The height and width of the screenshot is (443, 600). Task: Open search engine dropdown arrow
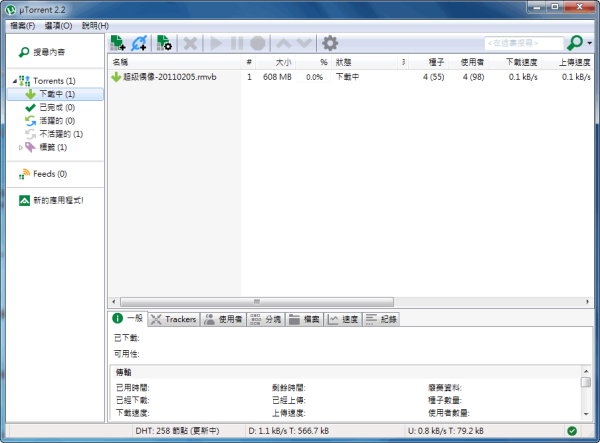[590, 43]
